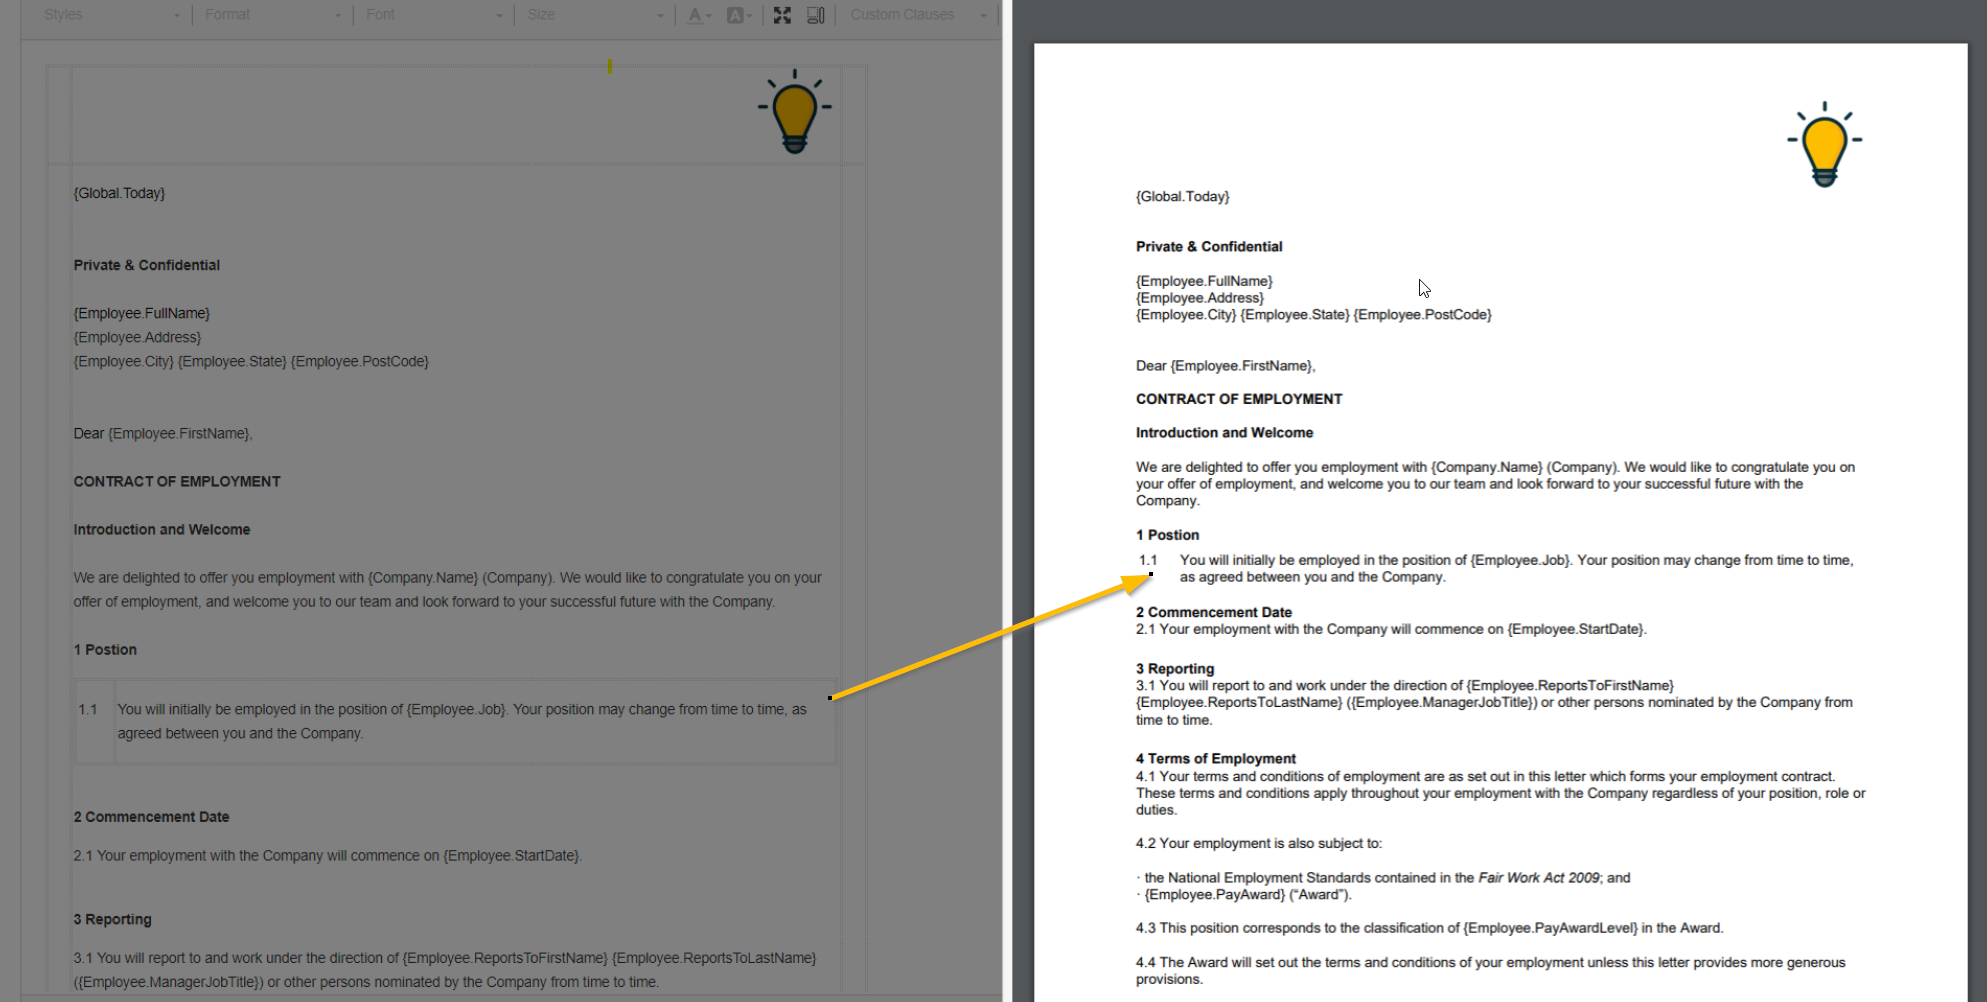The height and width of the screenshot is (1002, 1987).
Task: Click 'Private & Confidential' in the editor
Action: pos(146,265)
